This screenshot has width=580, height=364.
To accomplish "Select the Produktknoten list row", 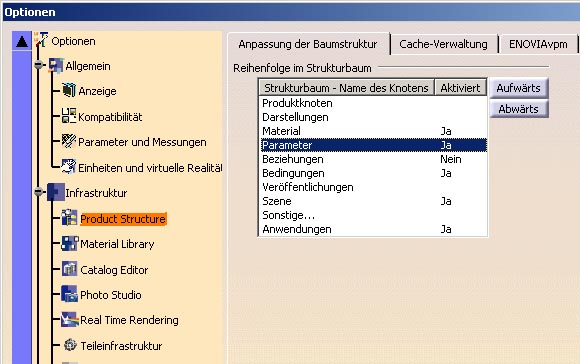I will pos(373,103).
